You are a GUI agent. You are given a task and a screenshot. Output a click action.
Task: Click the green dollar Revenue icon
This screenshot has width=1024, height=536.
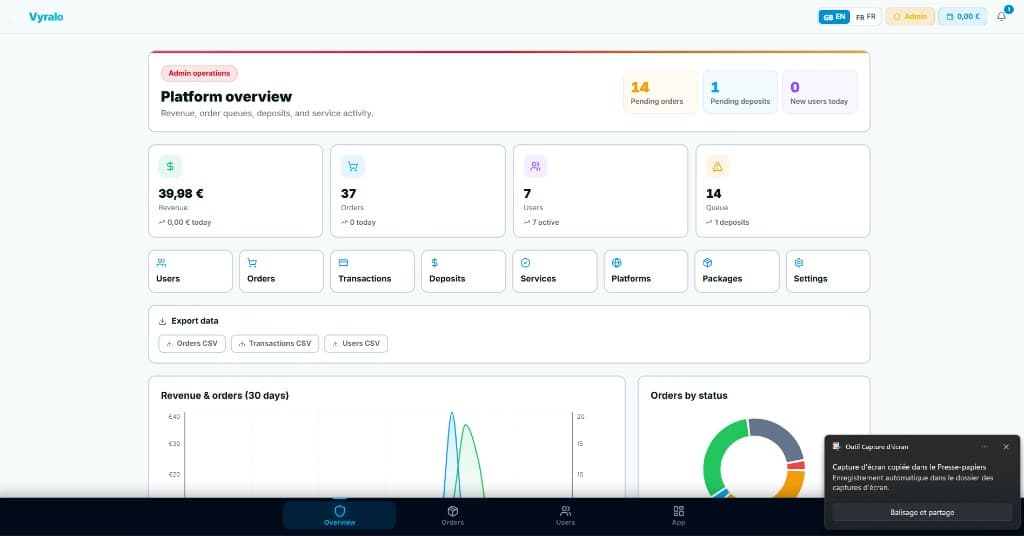point(170,166)
